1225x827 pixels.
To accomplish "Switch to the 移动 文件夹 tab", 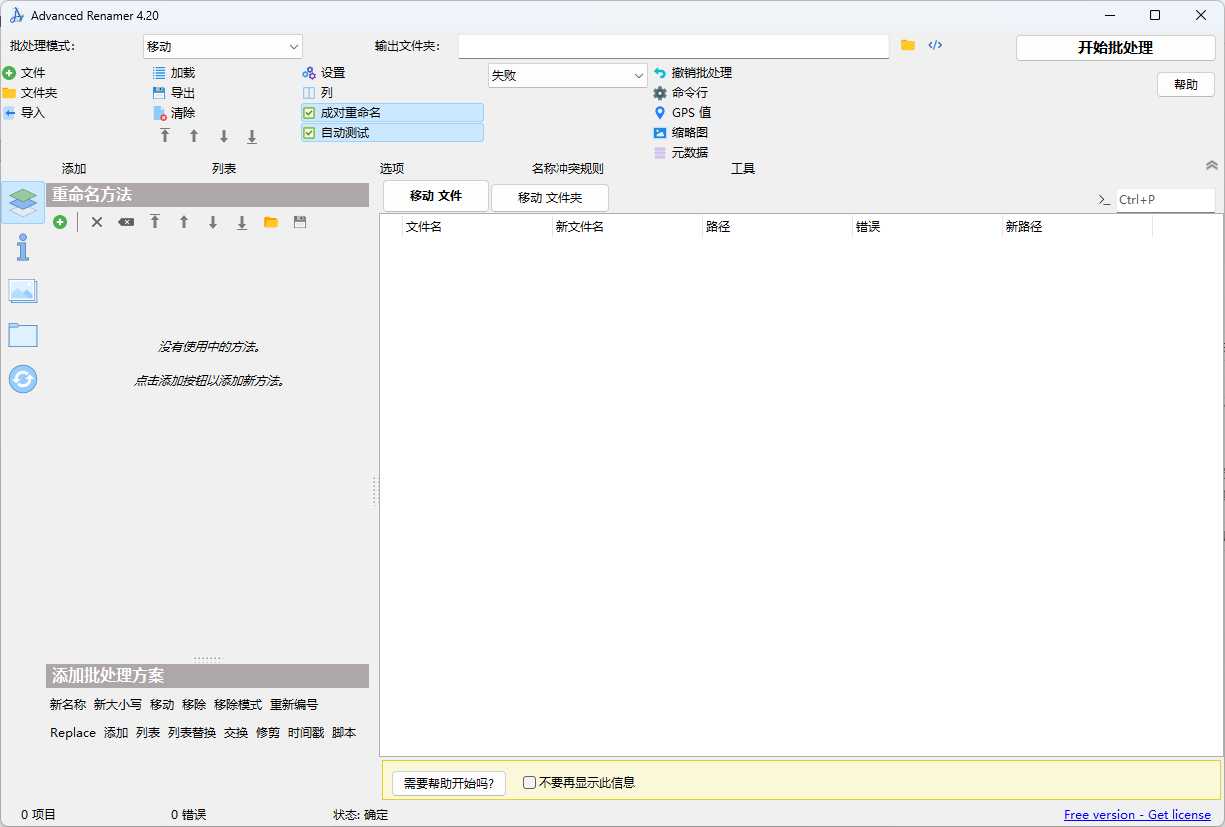I will click(549, 196).
